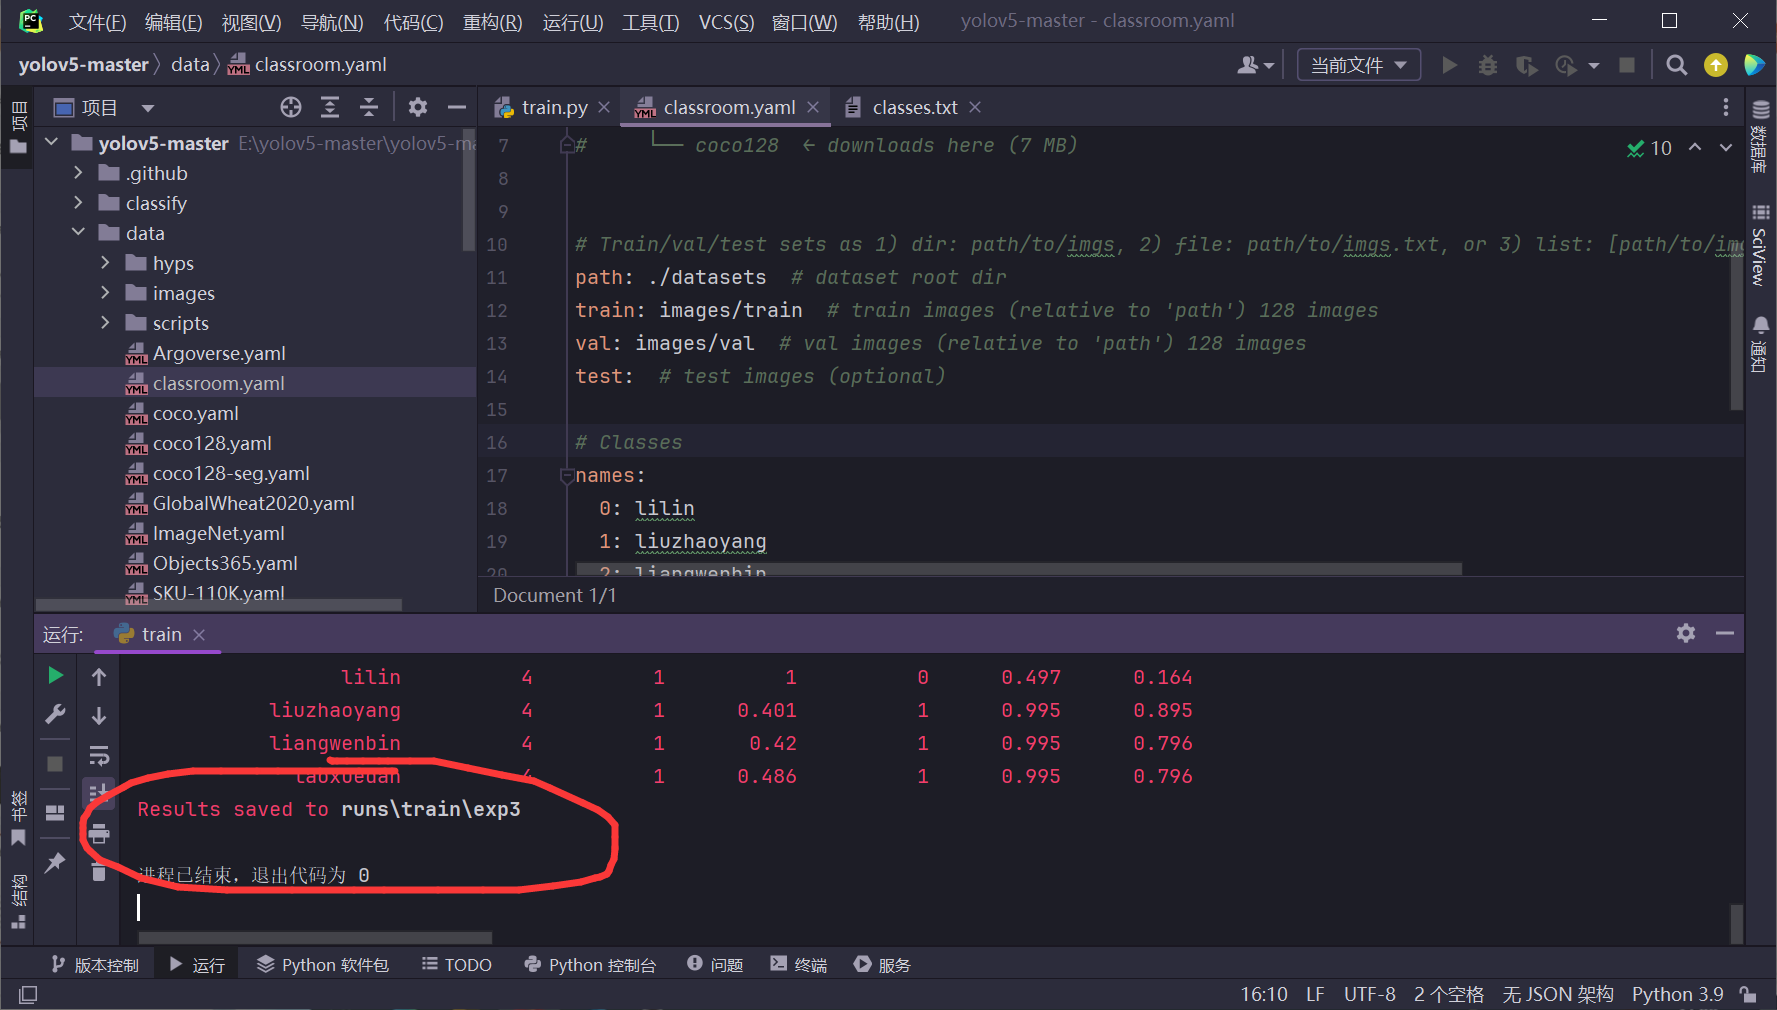Screen dimensions: 1777x1010
Task: Open the 编辑(E) menu
Action: click(x=173, y=22)
